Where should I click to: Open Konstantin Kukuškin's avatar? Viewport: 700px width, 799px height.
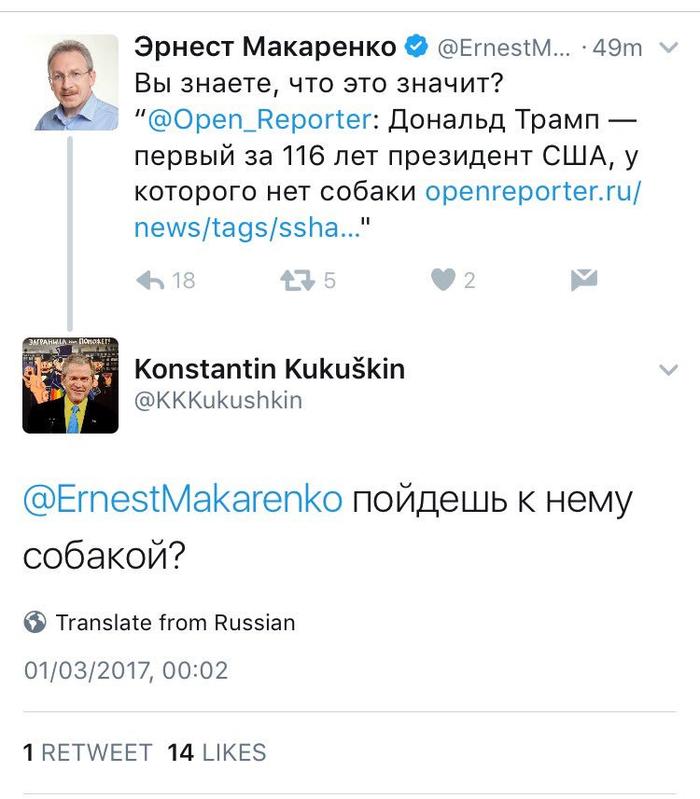coord(70,385)
